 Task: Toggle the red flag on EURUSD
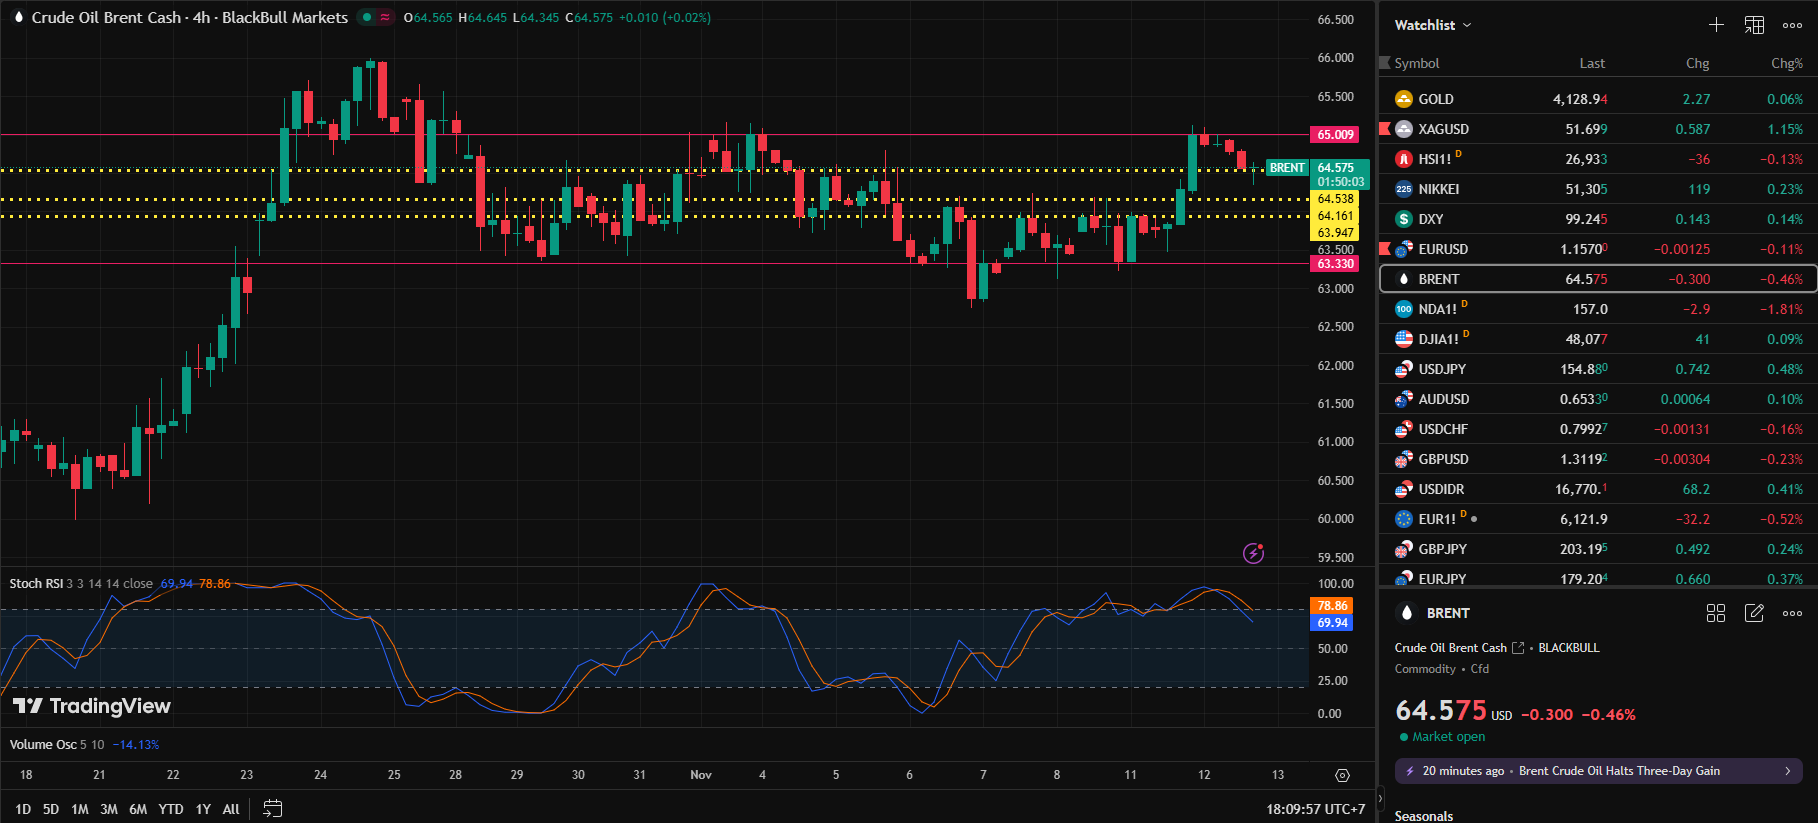[x=1385, y=248]
